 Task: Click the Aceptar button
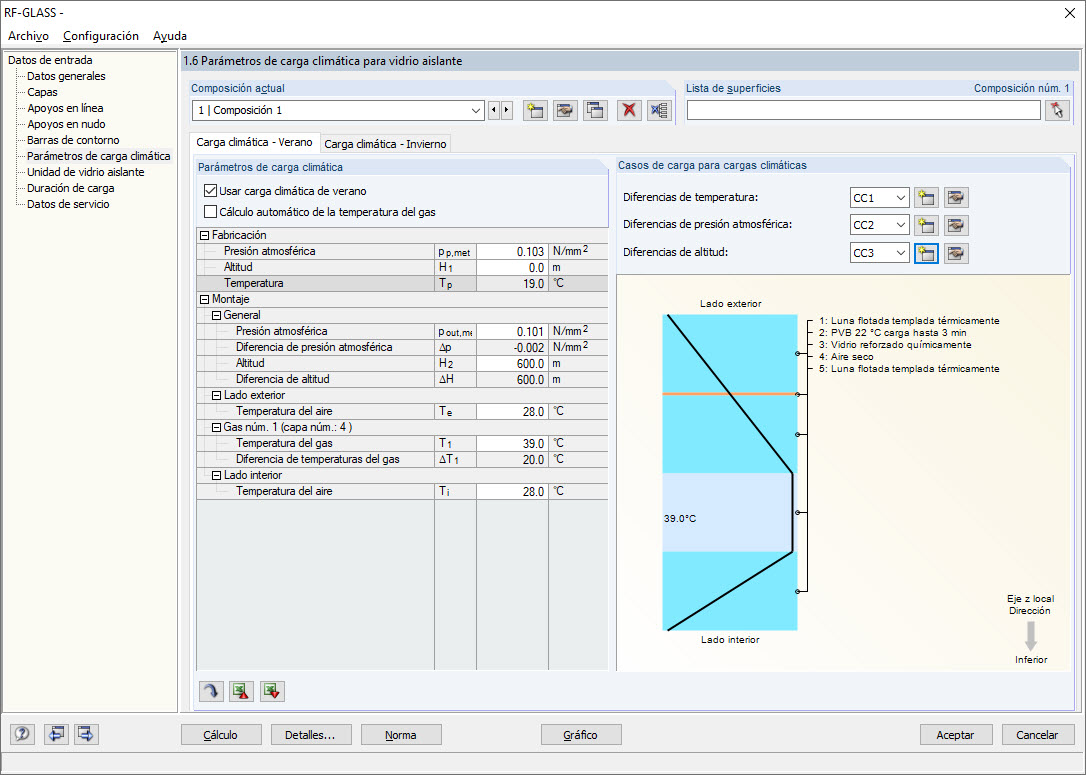pyautogui.click(x=955, y=735)
